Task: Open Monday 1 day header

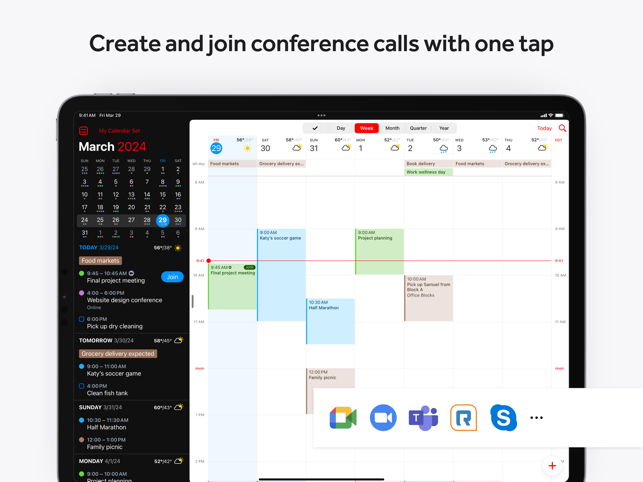Action: [360, 148]
